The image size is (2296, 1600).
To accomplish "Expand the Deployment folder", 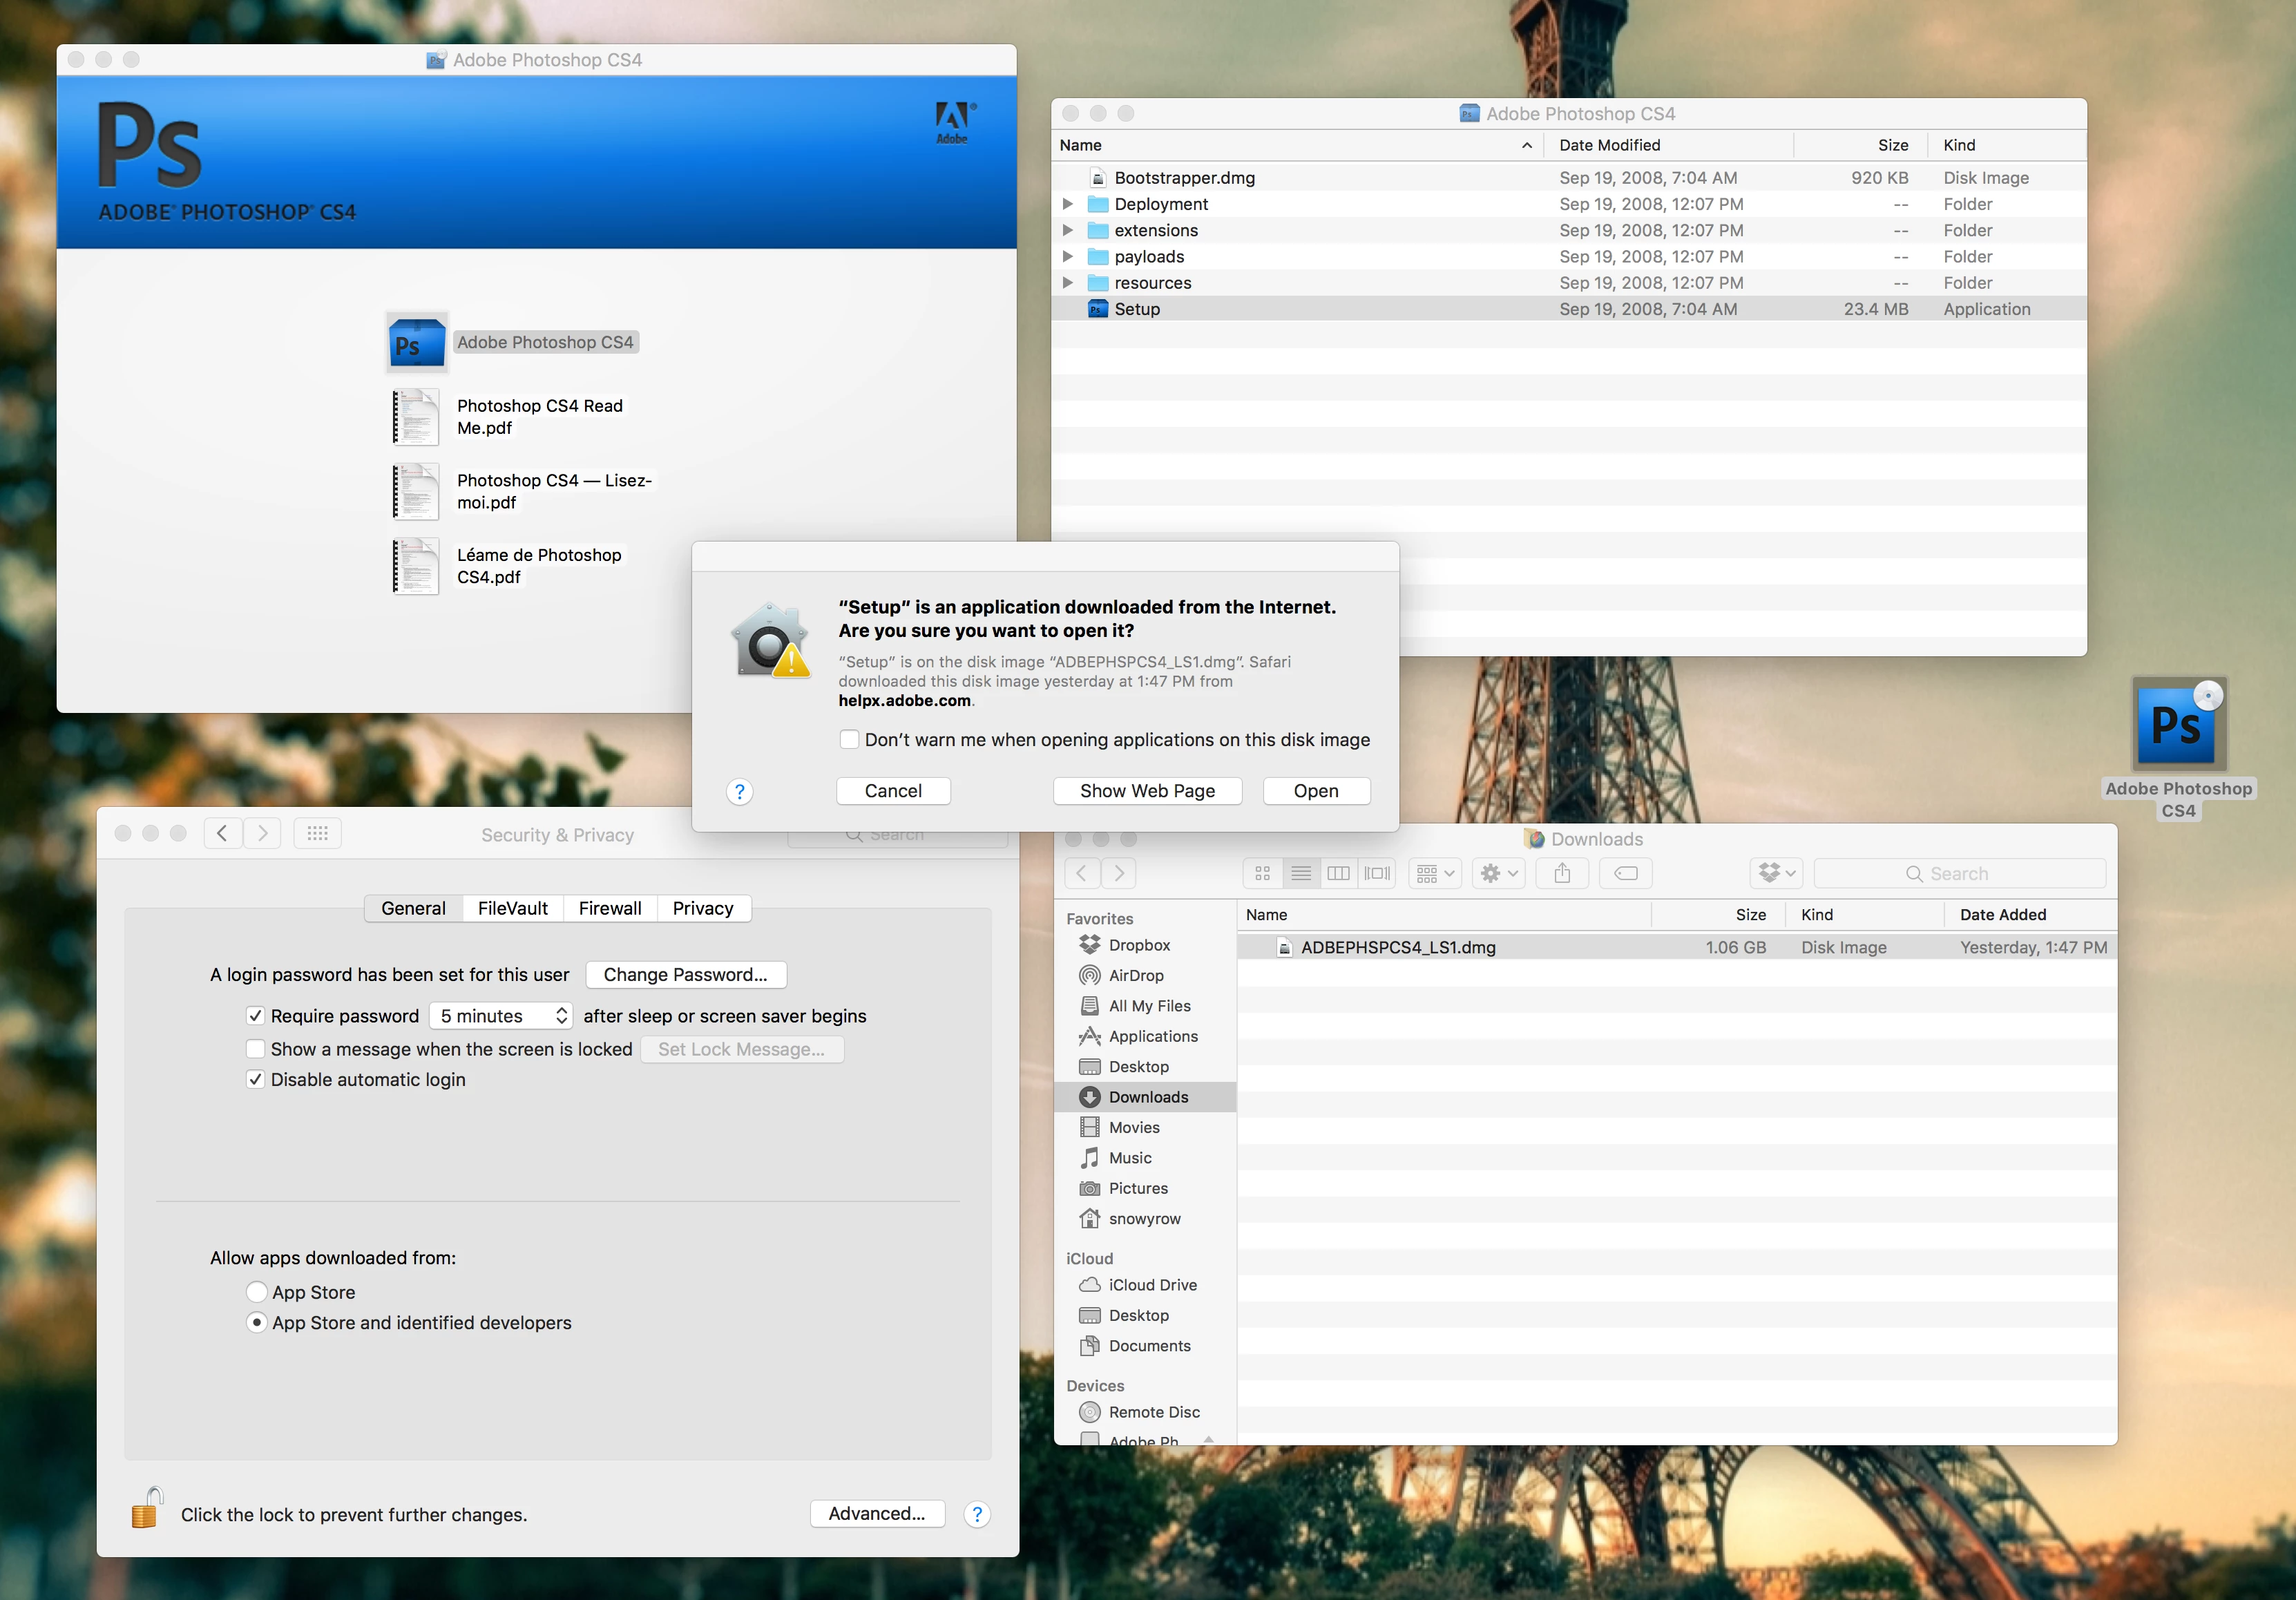I will pos(1067,204).
